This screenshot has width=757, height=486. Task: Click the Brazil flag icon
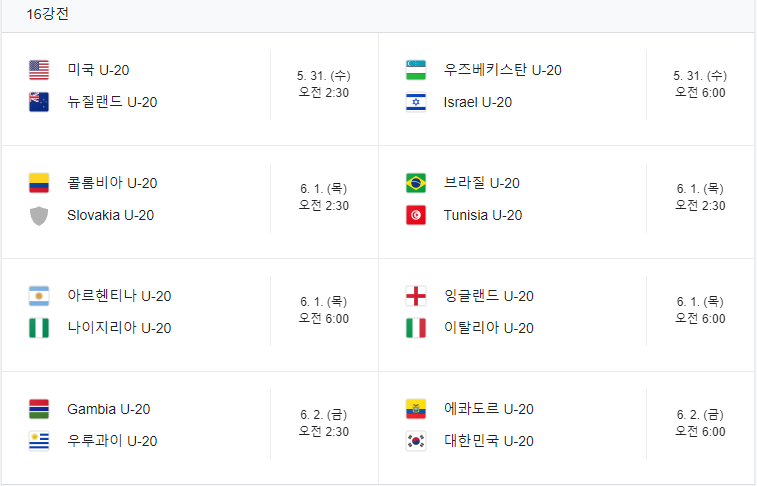[x=416, y=183]
